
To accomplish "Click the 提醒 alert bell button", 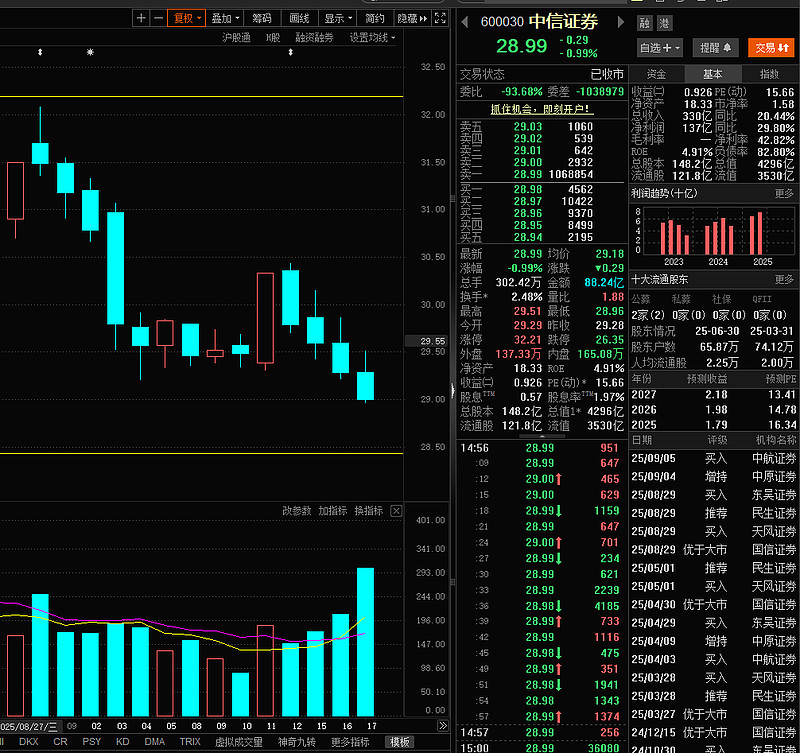I will point(715,48).
